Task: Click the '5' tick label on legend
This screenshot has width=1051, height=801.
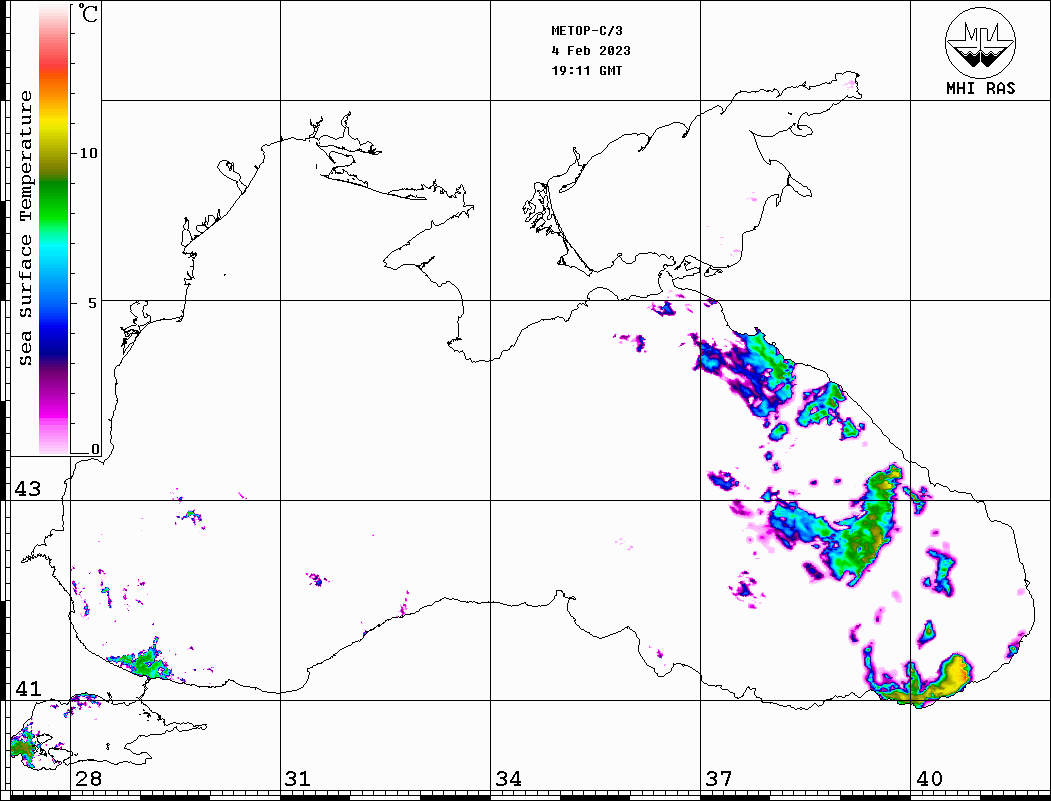Action: (x=93, y=303)
